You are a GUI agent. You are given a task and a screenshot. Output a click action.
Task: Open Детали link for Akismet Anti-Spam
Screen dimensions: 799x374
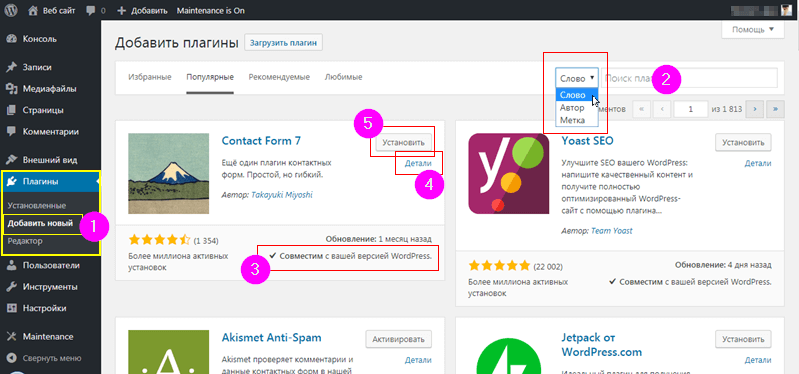pos(418,360)
